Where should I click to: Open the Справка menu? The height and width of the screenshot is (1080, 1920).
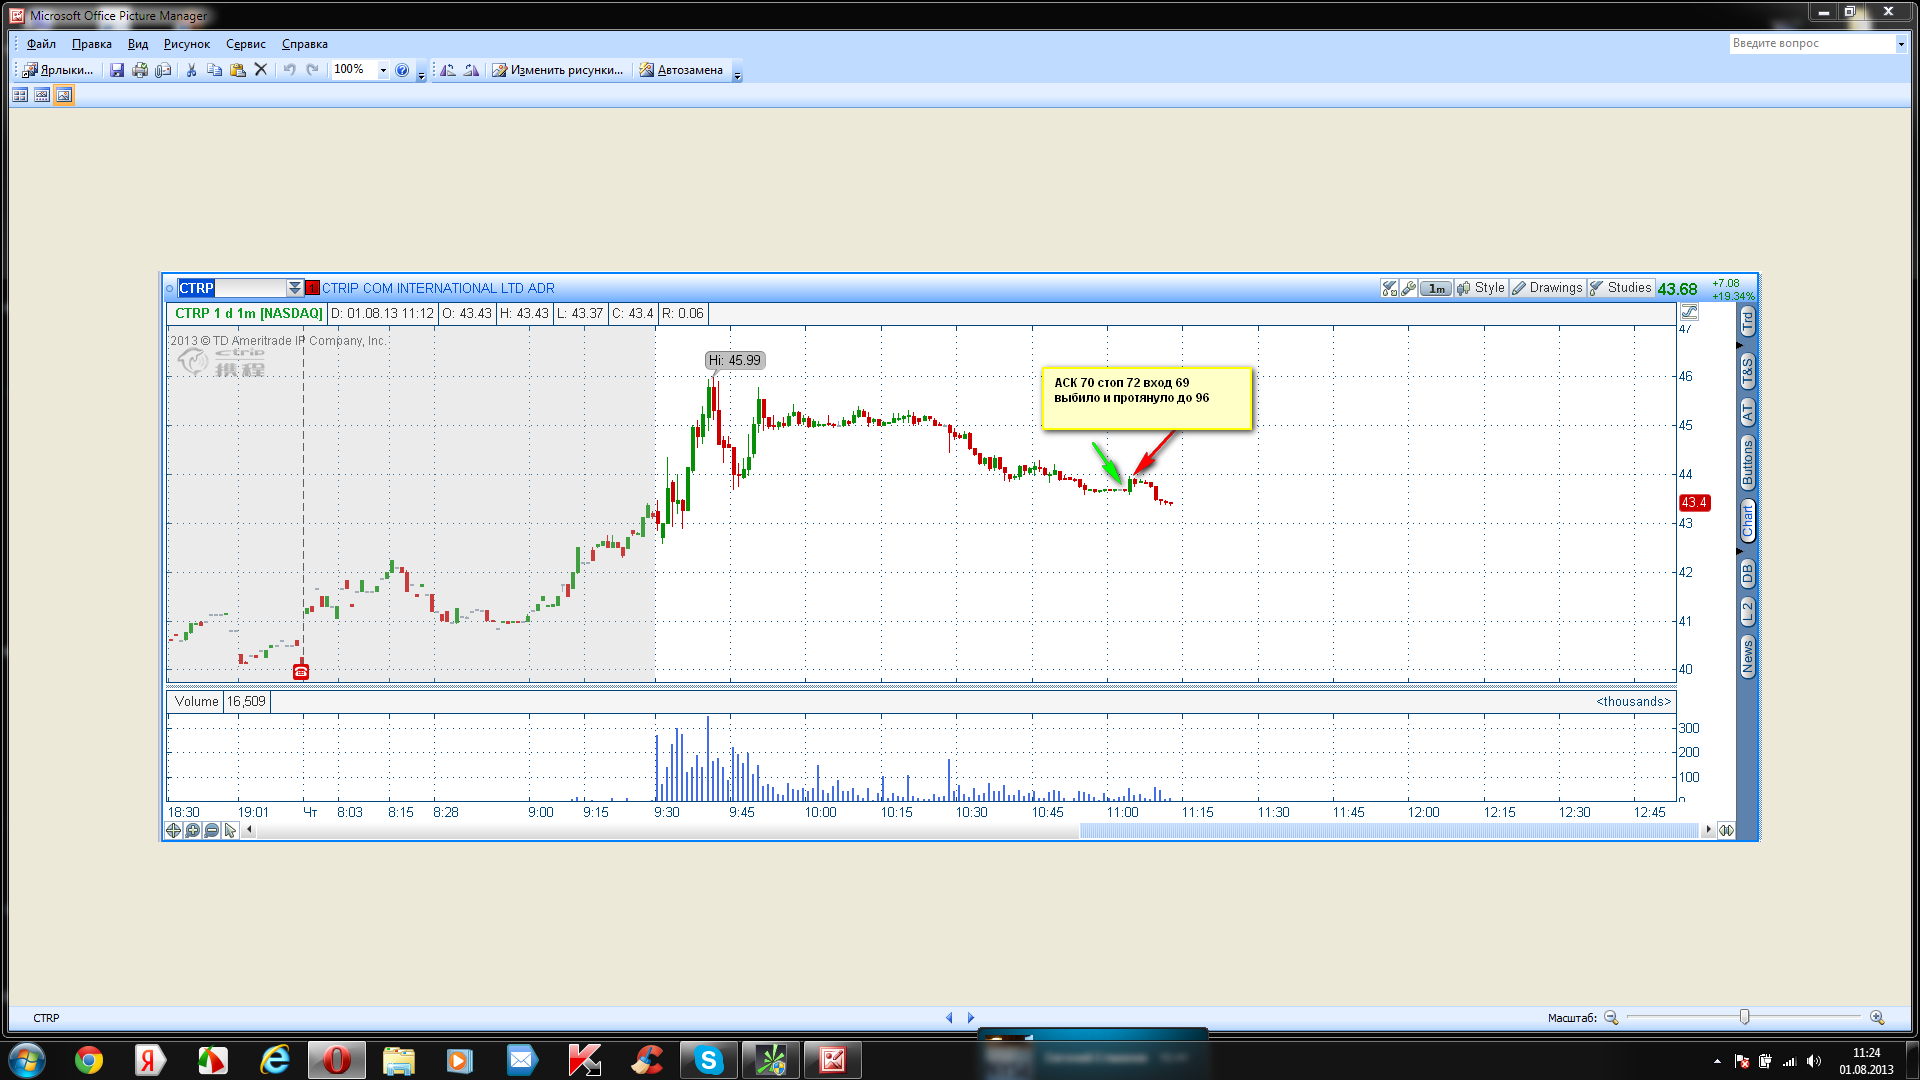tap(305, 44)
